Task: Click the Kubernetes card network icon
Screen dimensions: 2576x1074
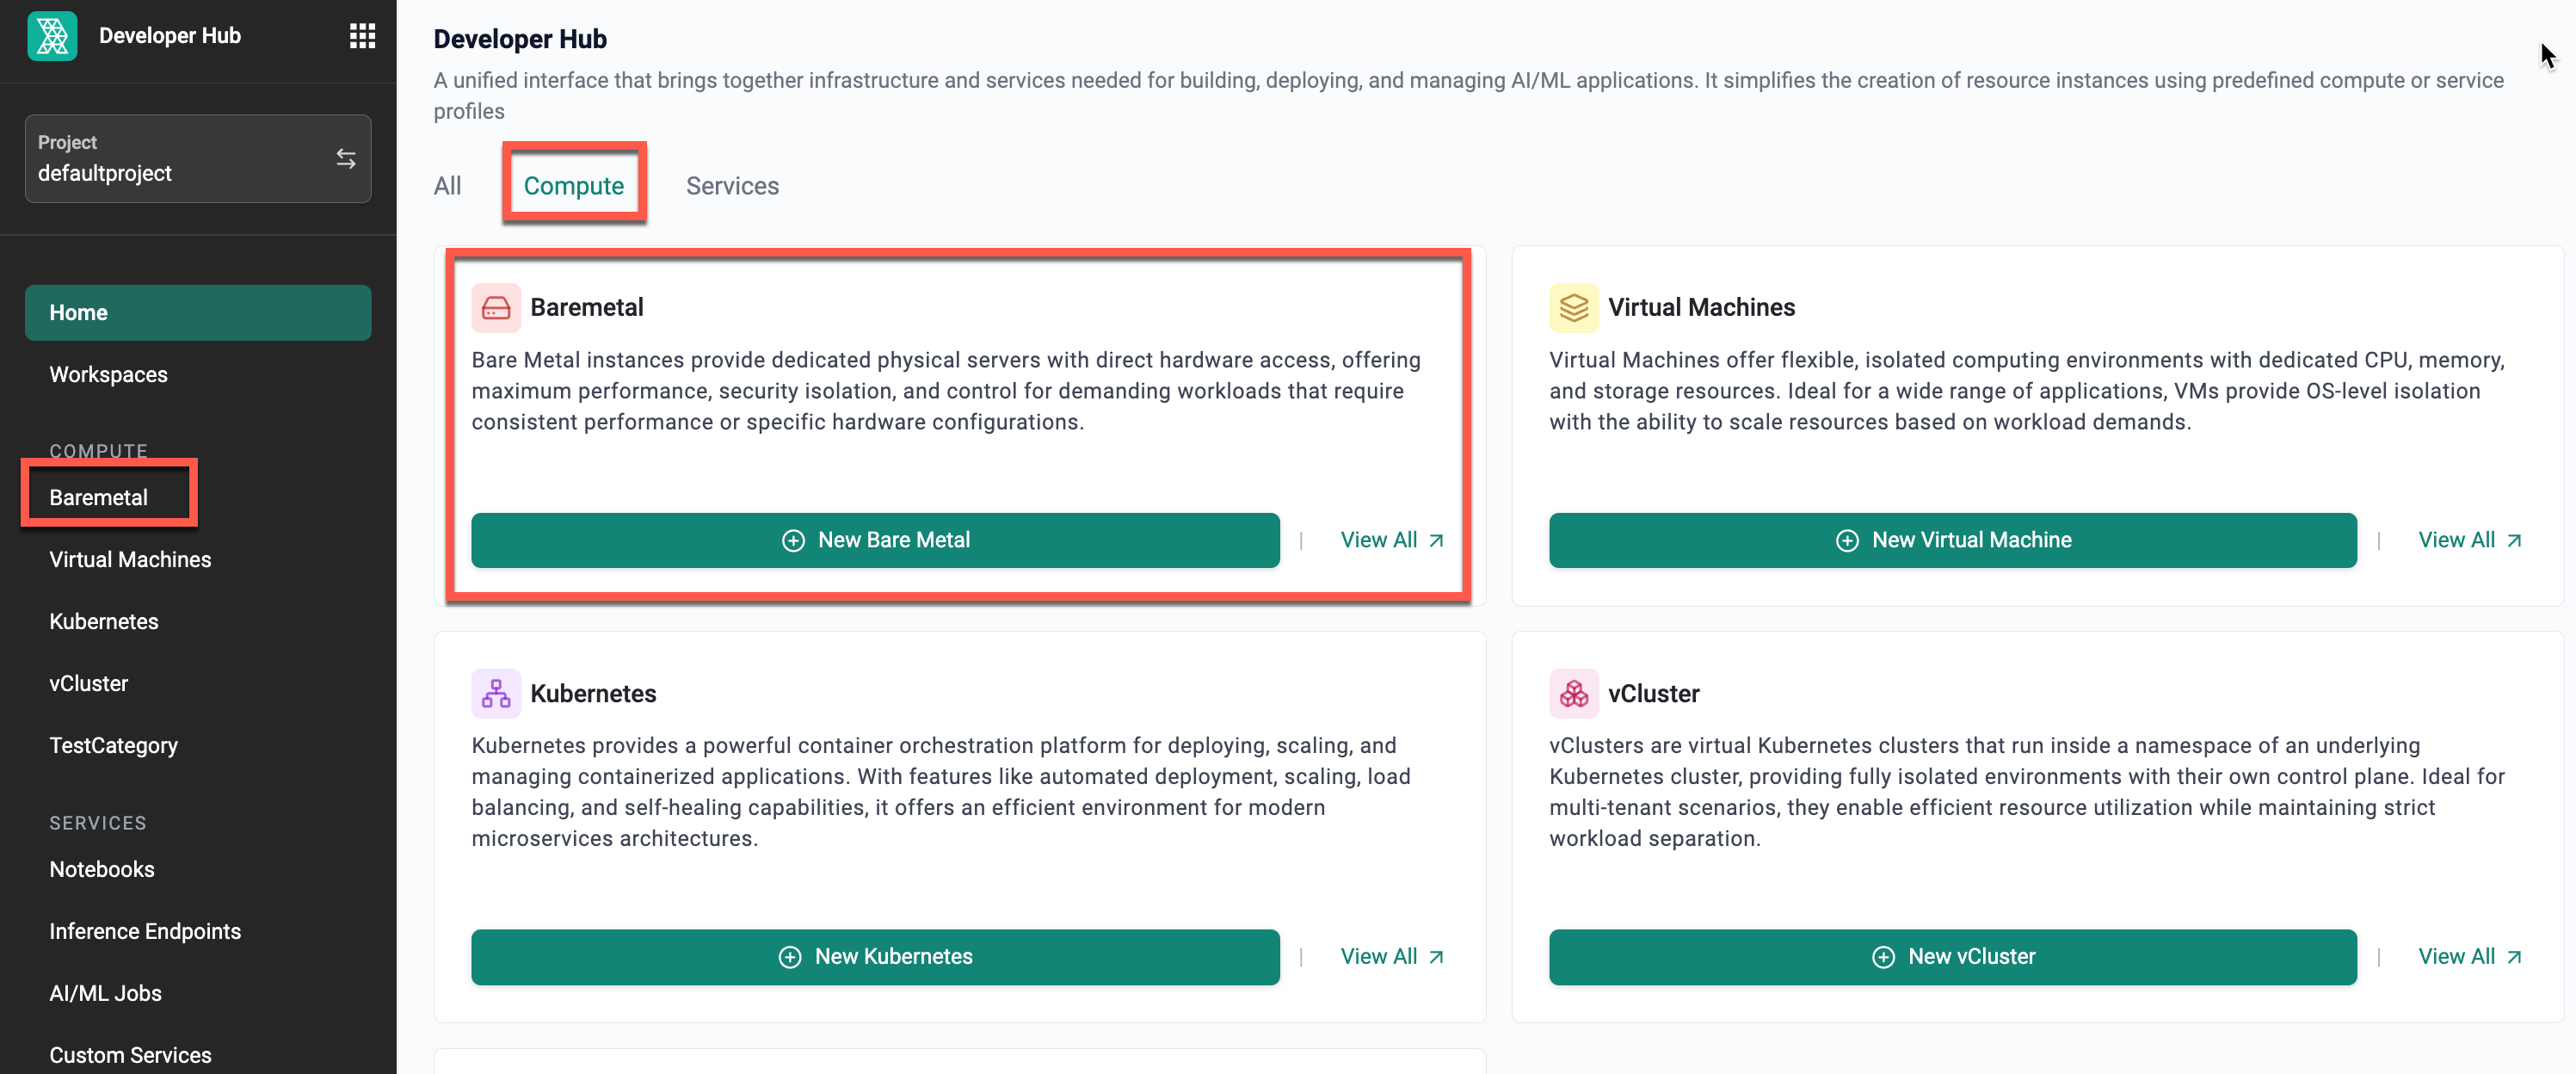Action: 496,694
